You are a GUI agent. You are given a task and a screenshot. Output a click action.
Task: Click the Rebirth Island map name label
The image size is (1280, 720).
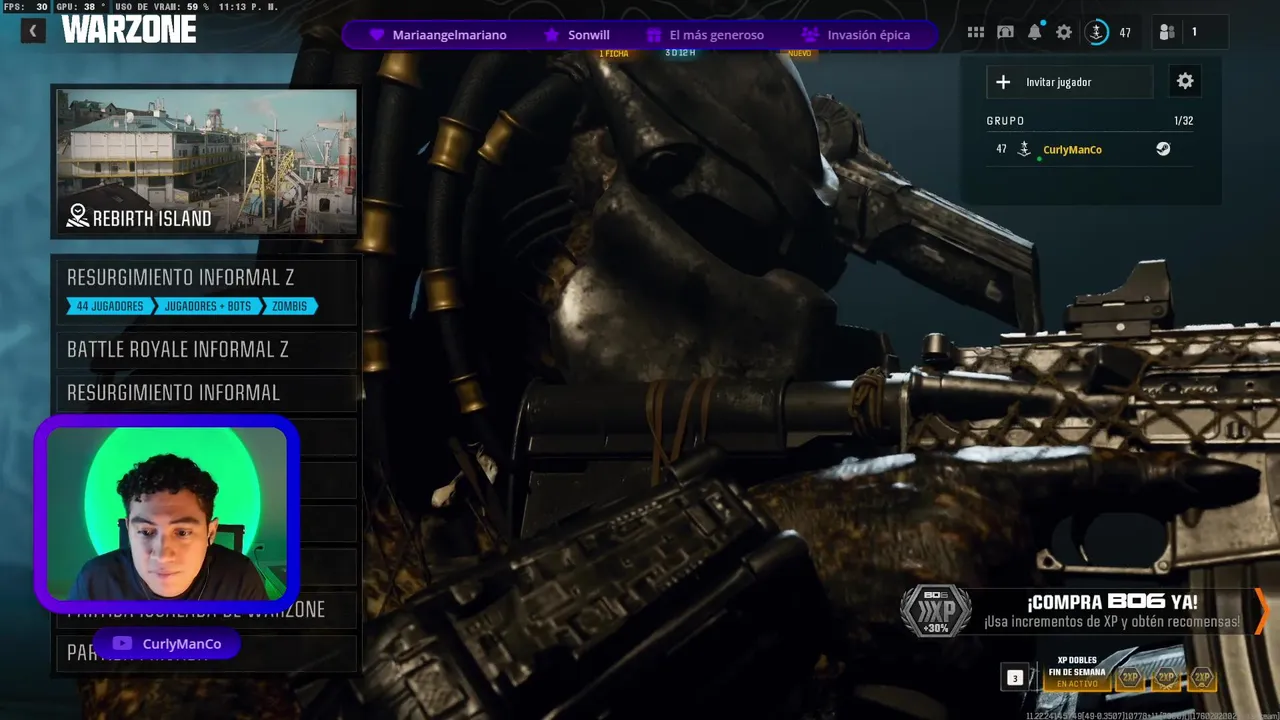point(152,218)
